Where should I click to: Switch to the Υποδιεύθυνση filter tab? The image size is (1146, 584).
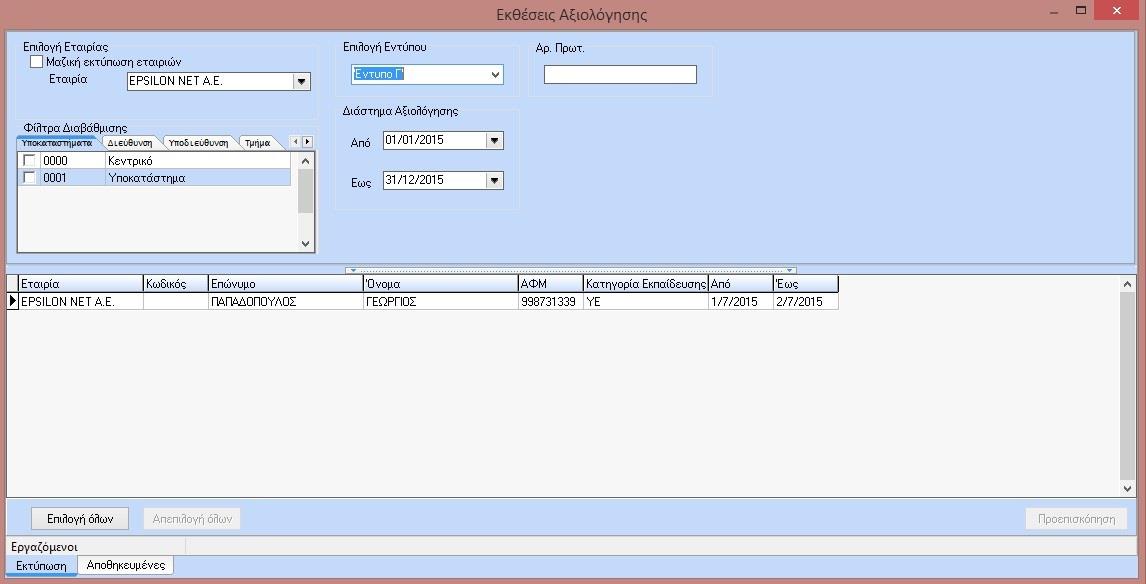pyautogui.click(x=199, y=143)
